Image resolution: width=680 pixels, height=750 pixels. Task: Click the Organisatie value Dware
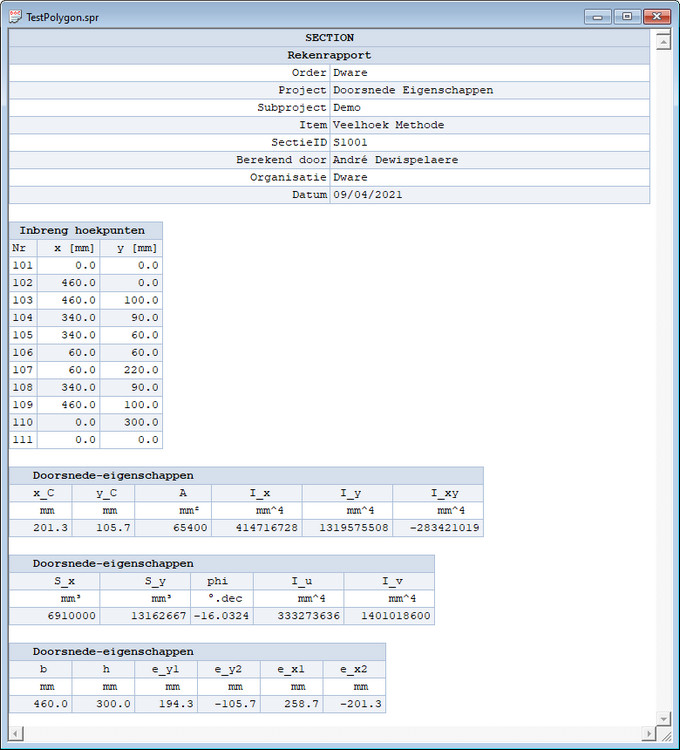pyautogui.click(x=350, y=177)
